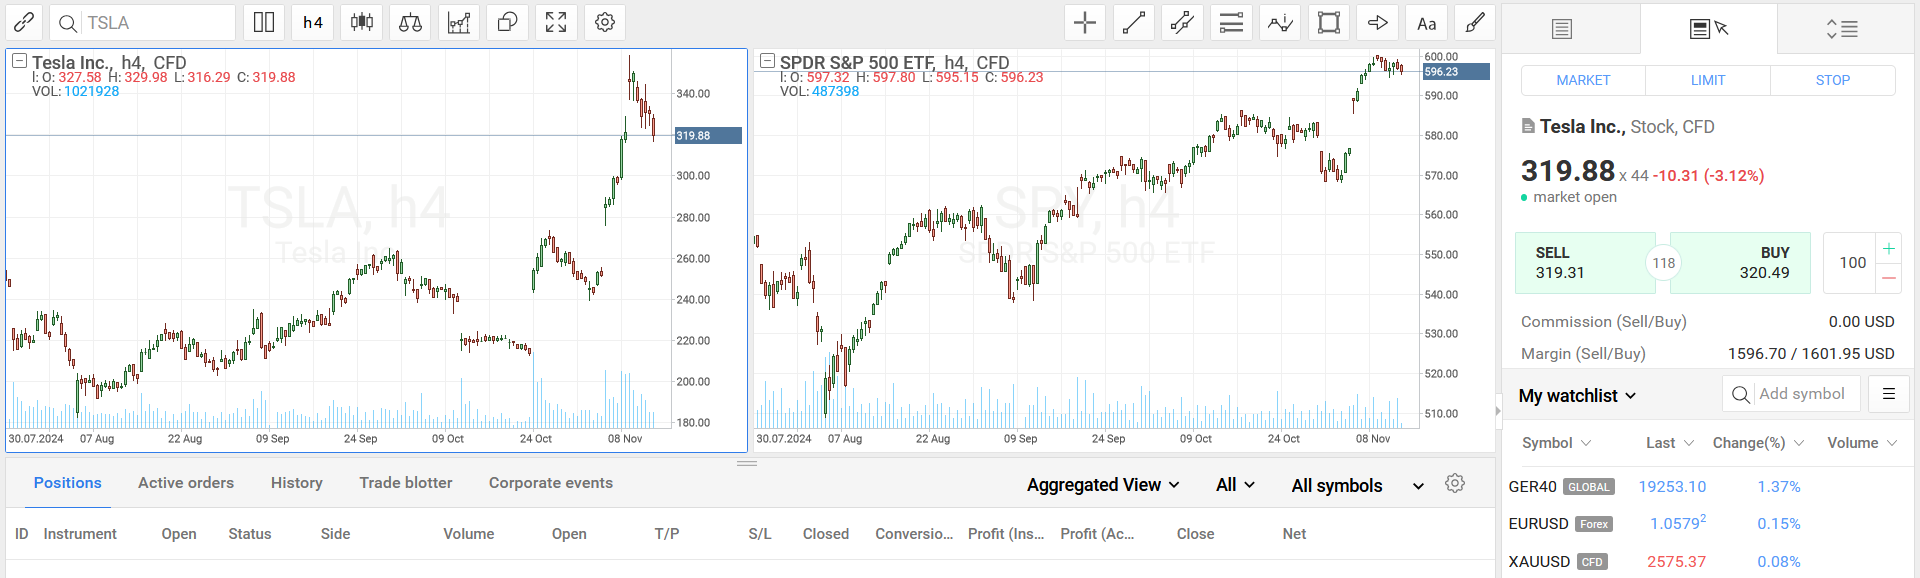Click the fullscreen expand arrows icon
The width and height of the screenshot is (1920, 578).
point(556,22)
